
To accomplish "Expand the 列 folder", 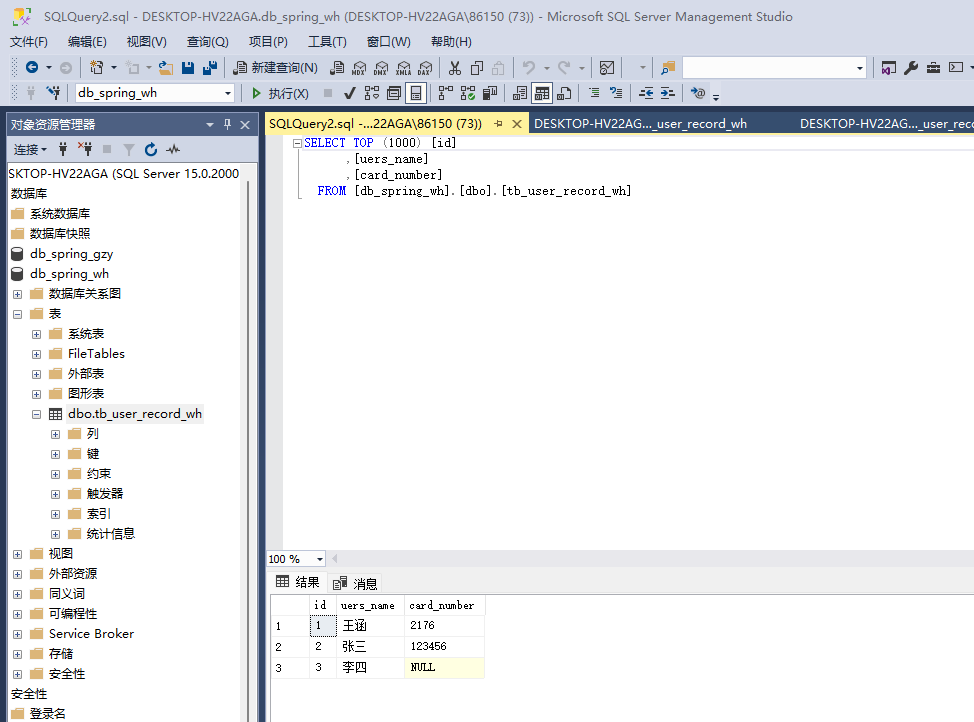I will (x=55, y=434).
